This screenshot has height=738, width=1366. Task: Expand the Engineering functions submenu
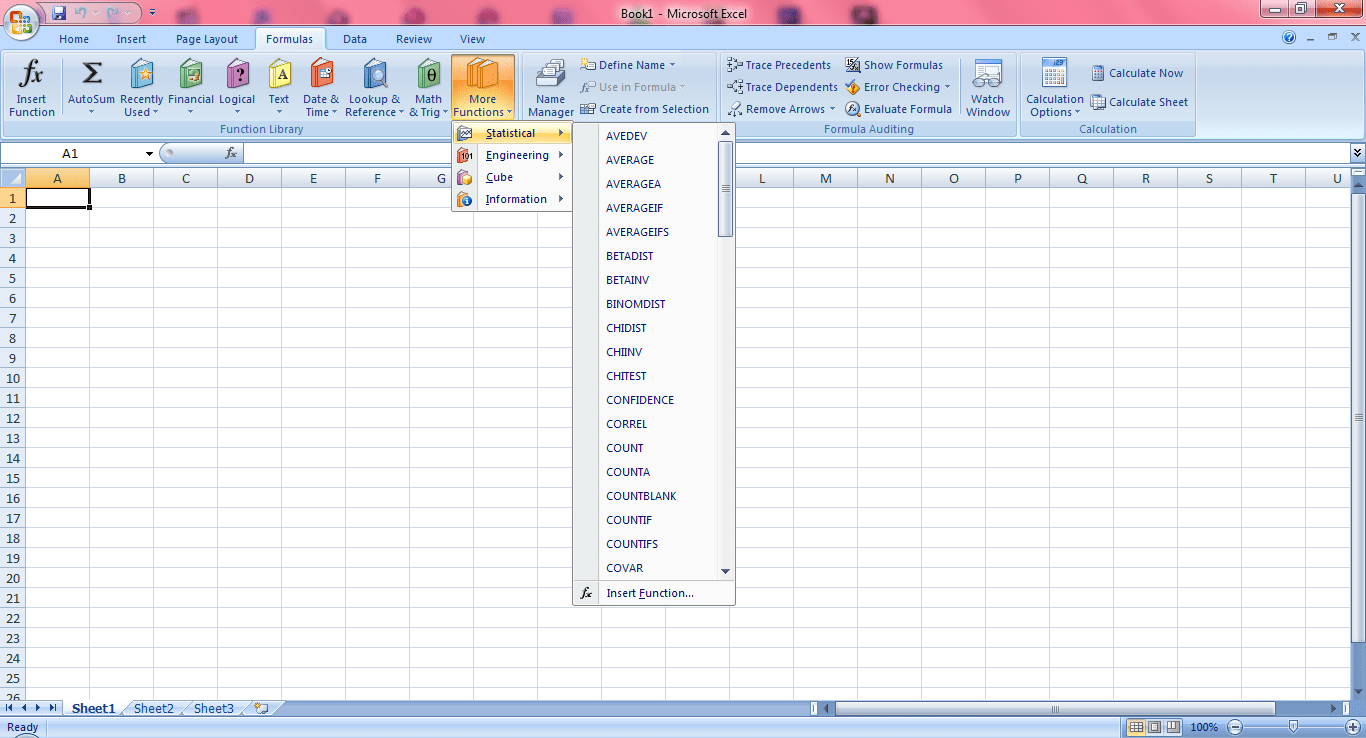click(516, 155)
